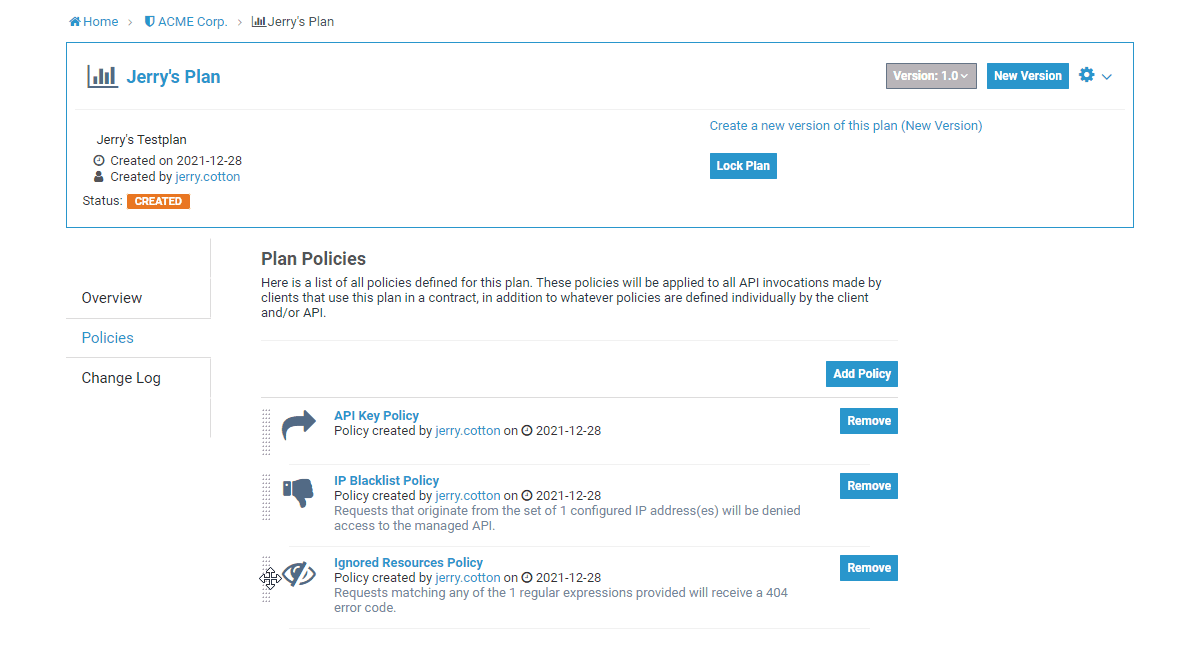The width and height of the screenshot is (1183, 660).
Task: Click the Ignored Resources crossed-eye icon
Action: point(298,574)
